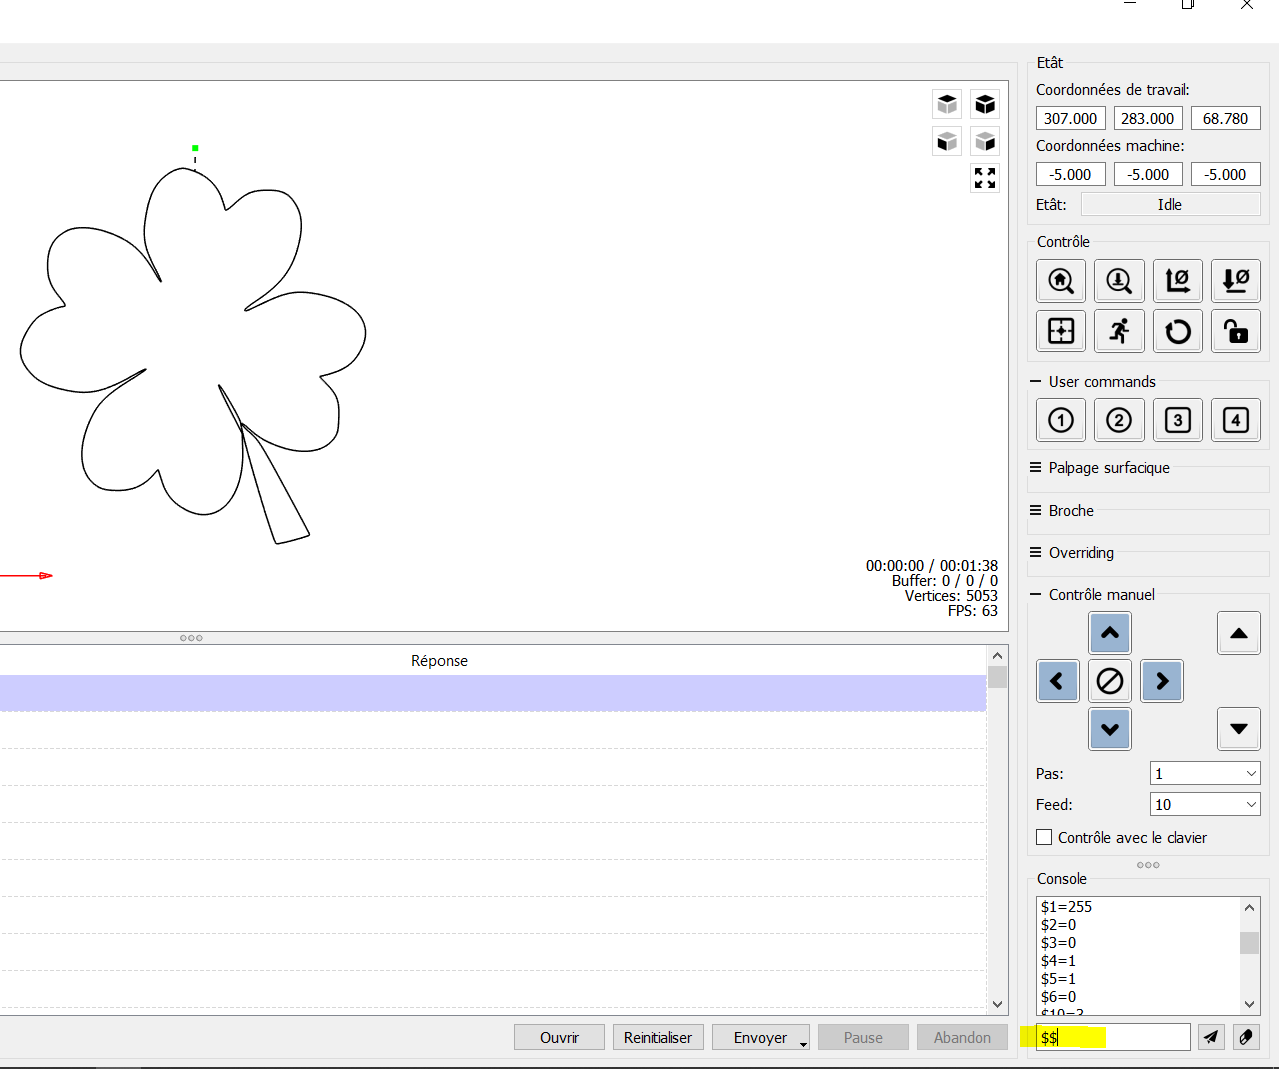Viewport: 1279px width, 1069px height.
Task: Click the Home machine control icon
Action: 1061,281
